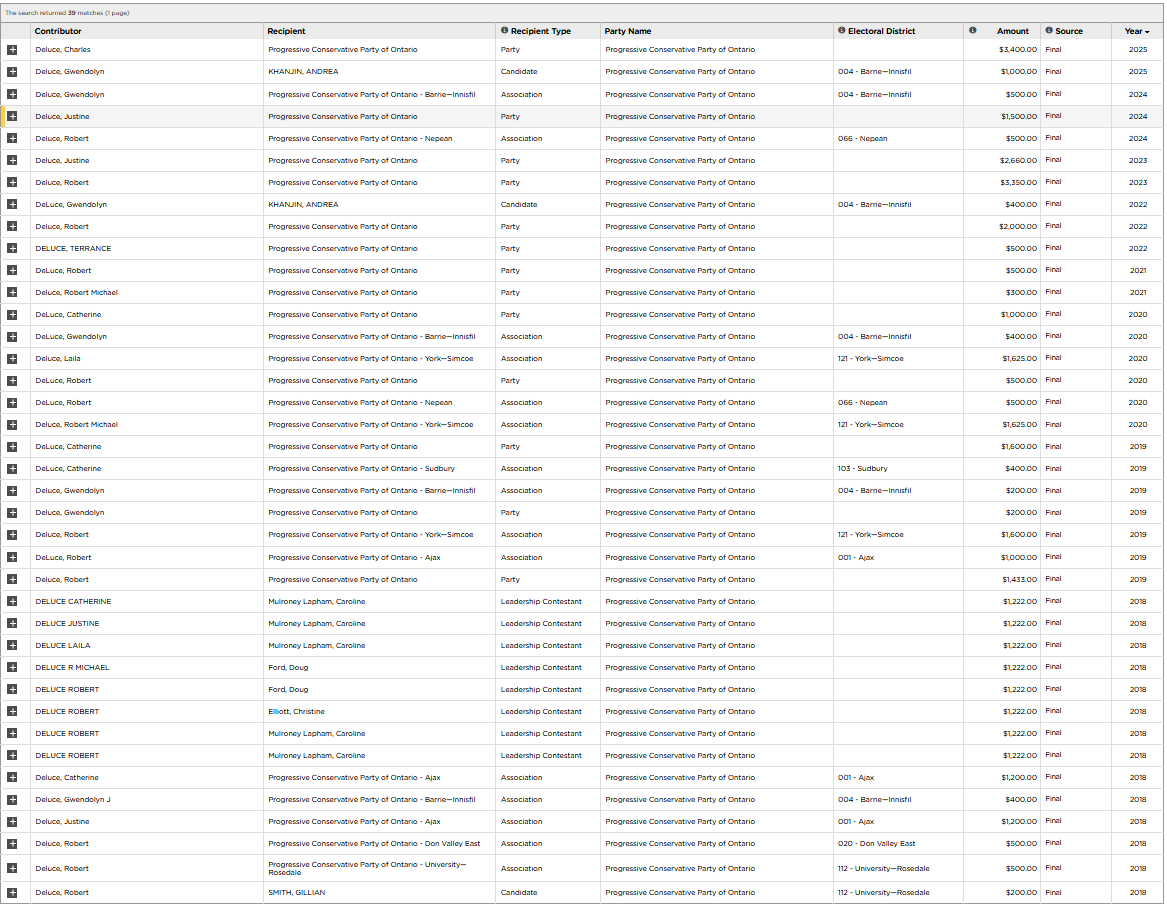Click contributor 'DELUCE R MICHAEL'
This screenshot has height=907, width=1167.
[x=72, y=667]
